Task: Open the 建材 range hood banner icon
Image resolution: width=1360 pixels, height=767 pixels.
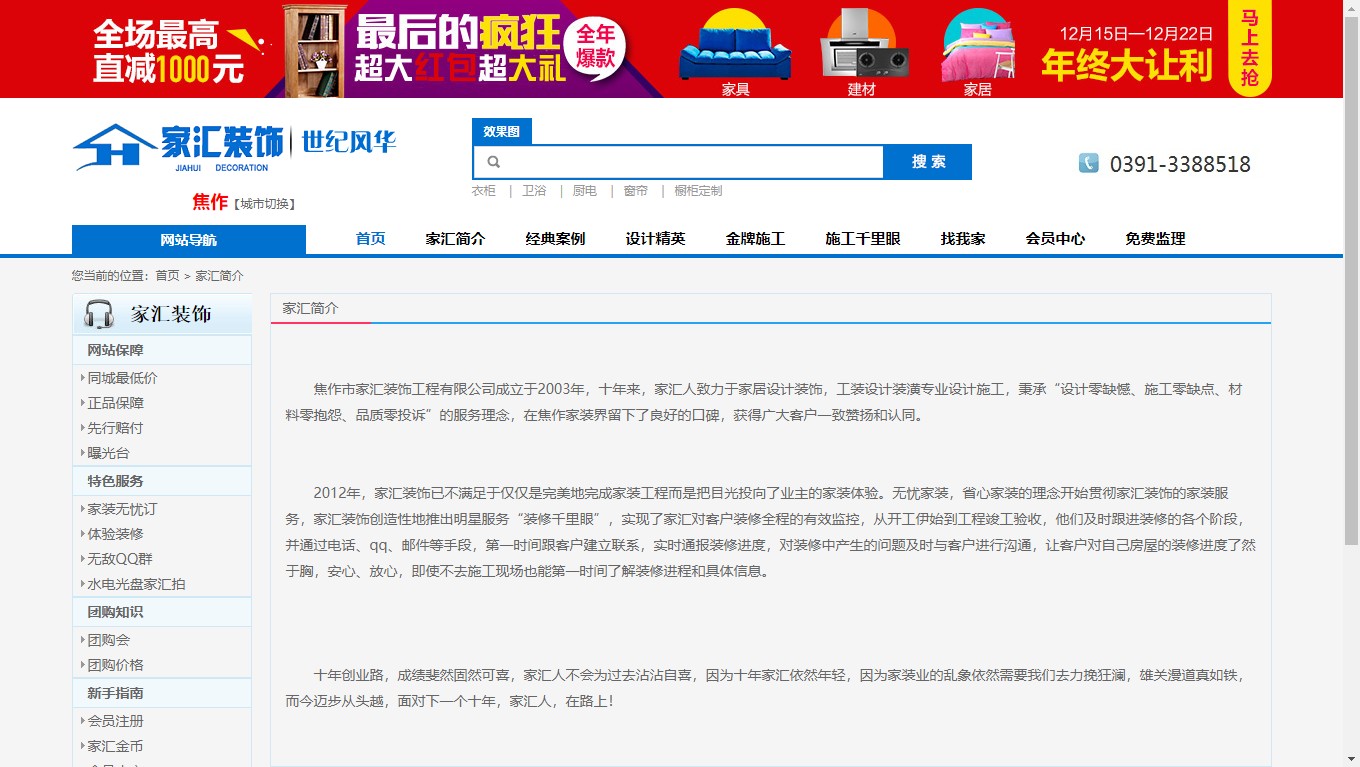Action: point(862,50)
